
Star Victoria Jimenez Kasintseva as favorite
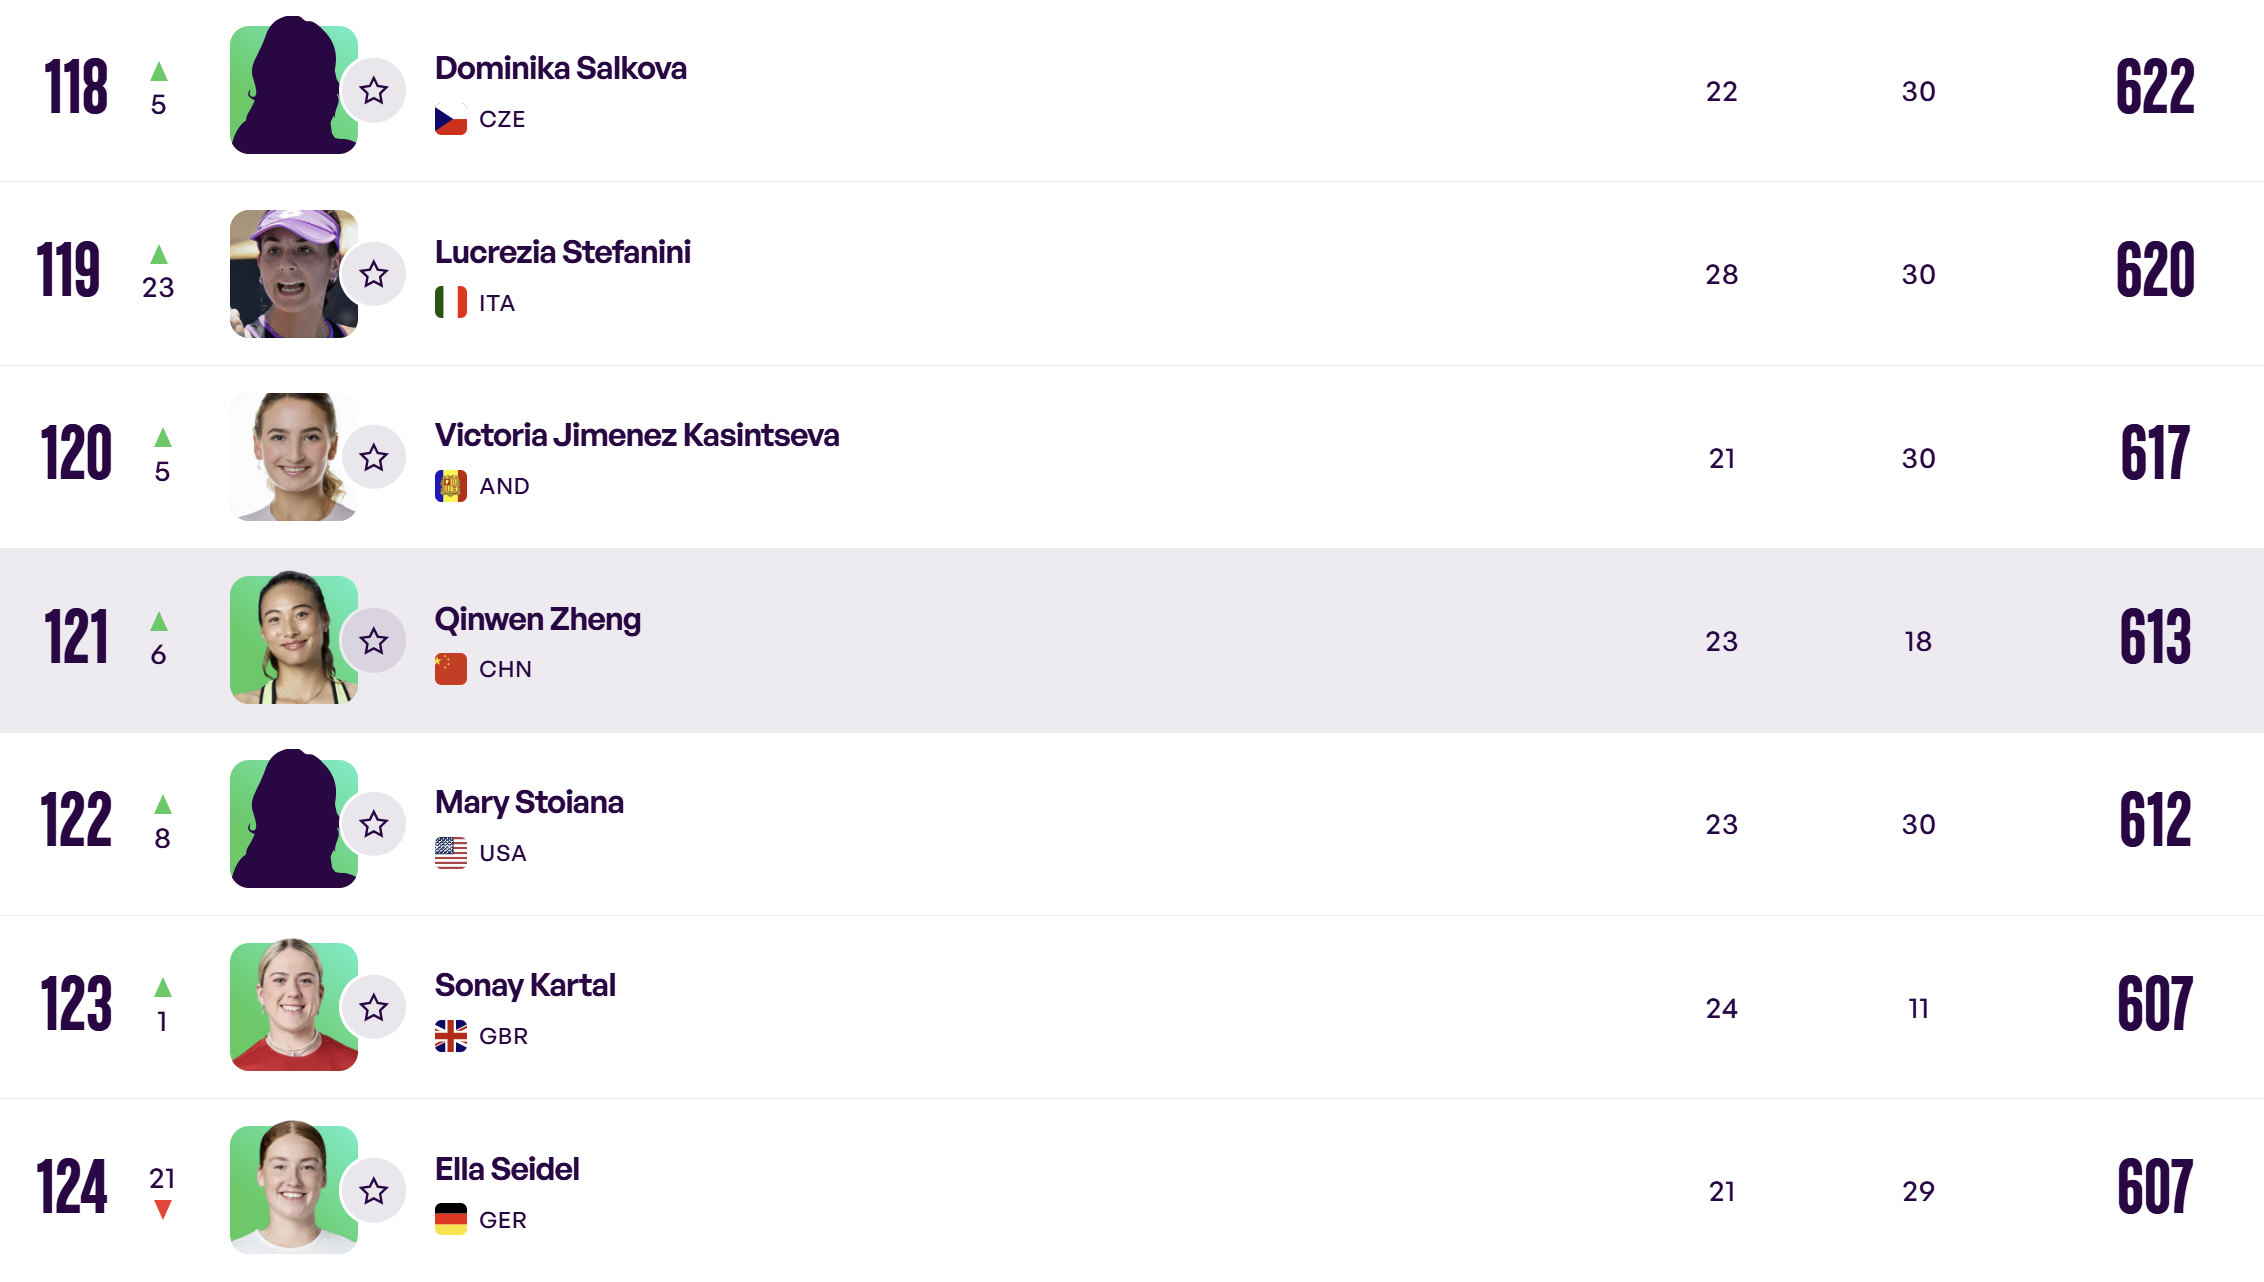(374, 458)
